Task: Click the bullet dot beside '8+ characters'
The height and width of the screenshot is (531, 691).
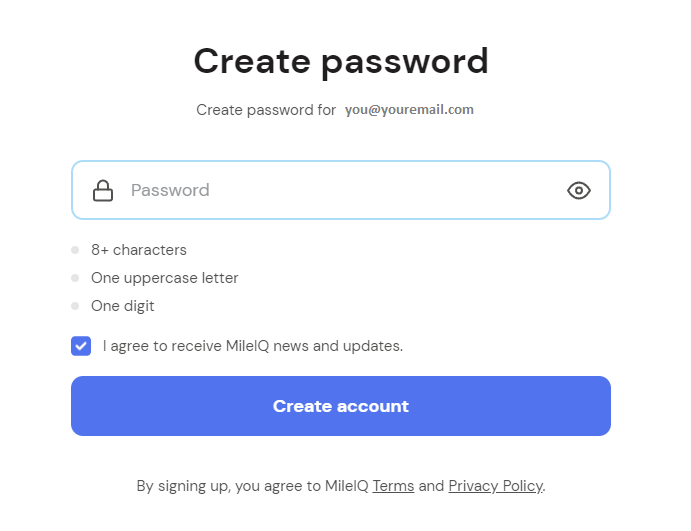Action: 75,250
